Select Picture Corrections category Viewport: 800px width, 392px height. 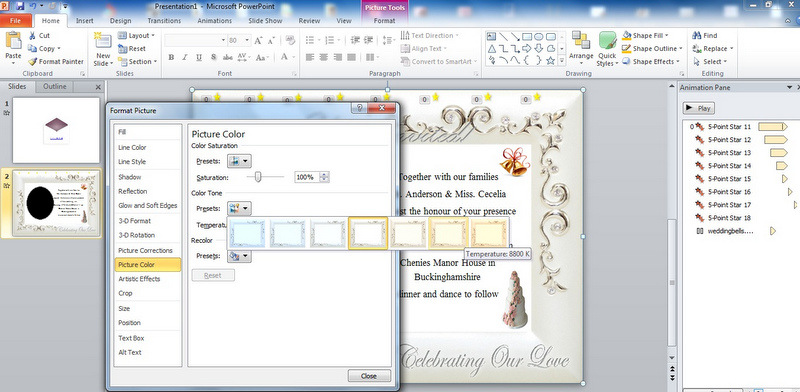148,250
